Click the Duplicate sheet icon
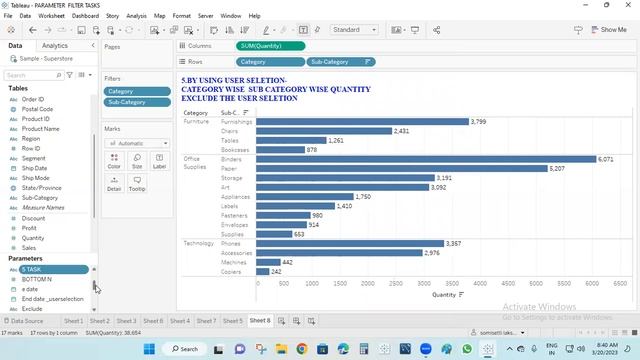This screenshot has width=640, height=360. [x=174, y=30]
